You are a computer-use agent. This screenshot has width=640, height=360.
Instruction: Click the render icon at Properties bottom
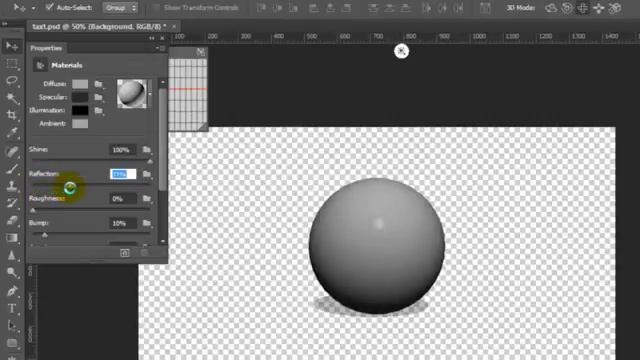[125, 253]
